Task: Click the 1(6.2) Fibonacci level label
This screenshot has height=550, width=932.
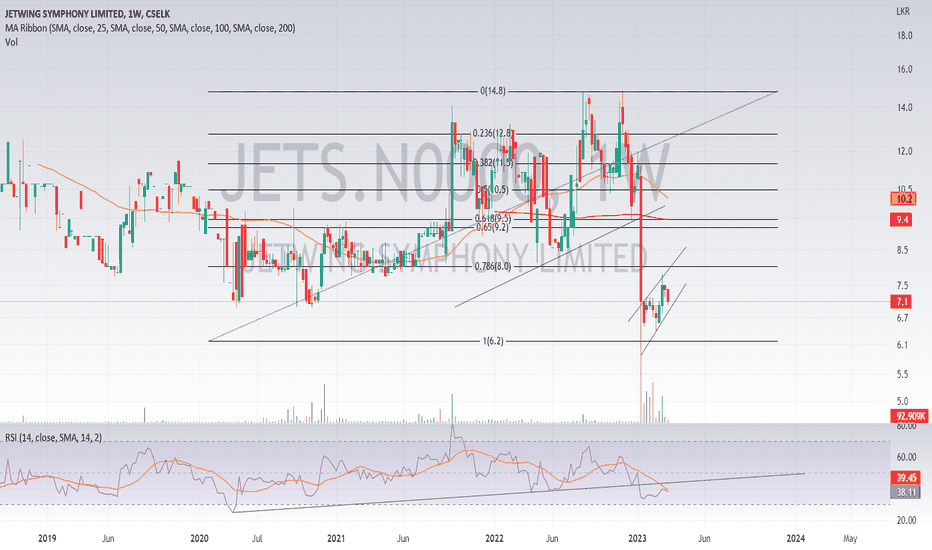Action: [493, 341]
